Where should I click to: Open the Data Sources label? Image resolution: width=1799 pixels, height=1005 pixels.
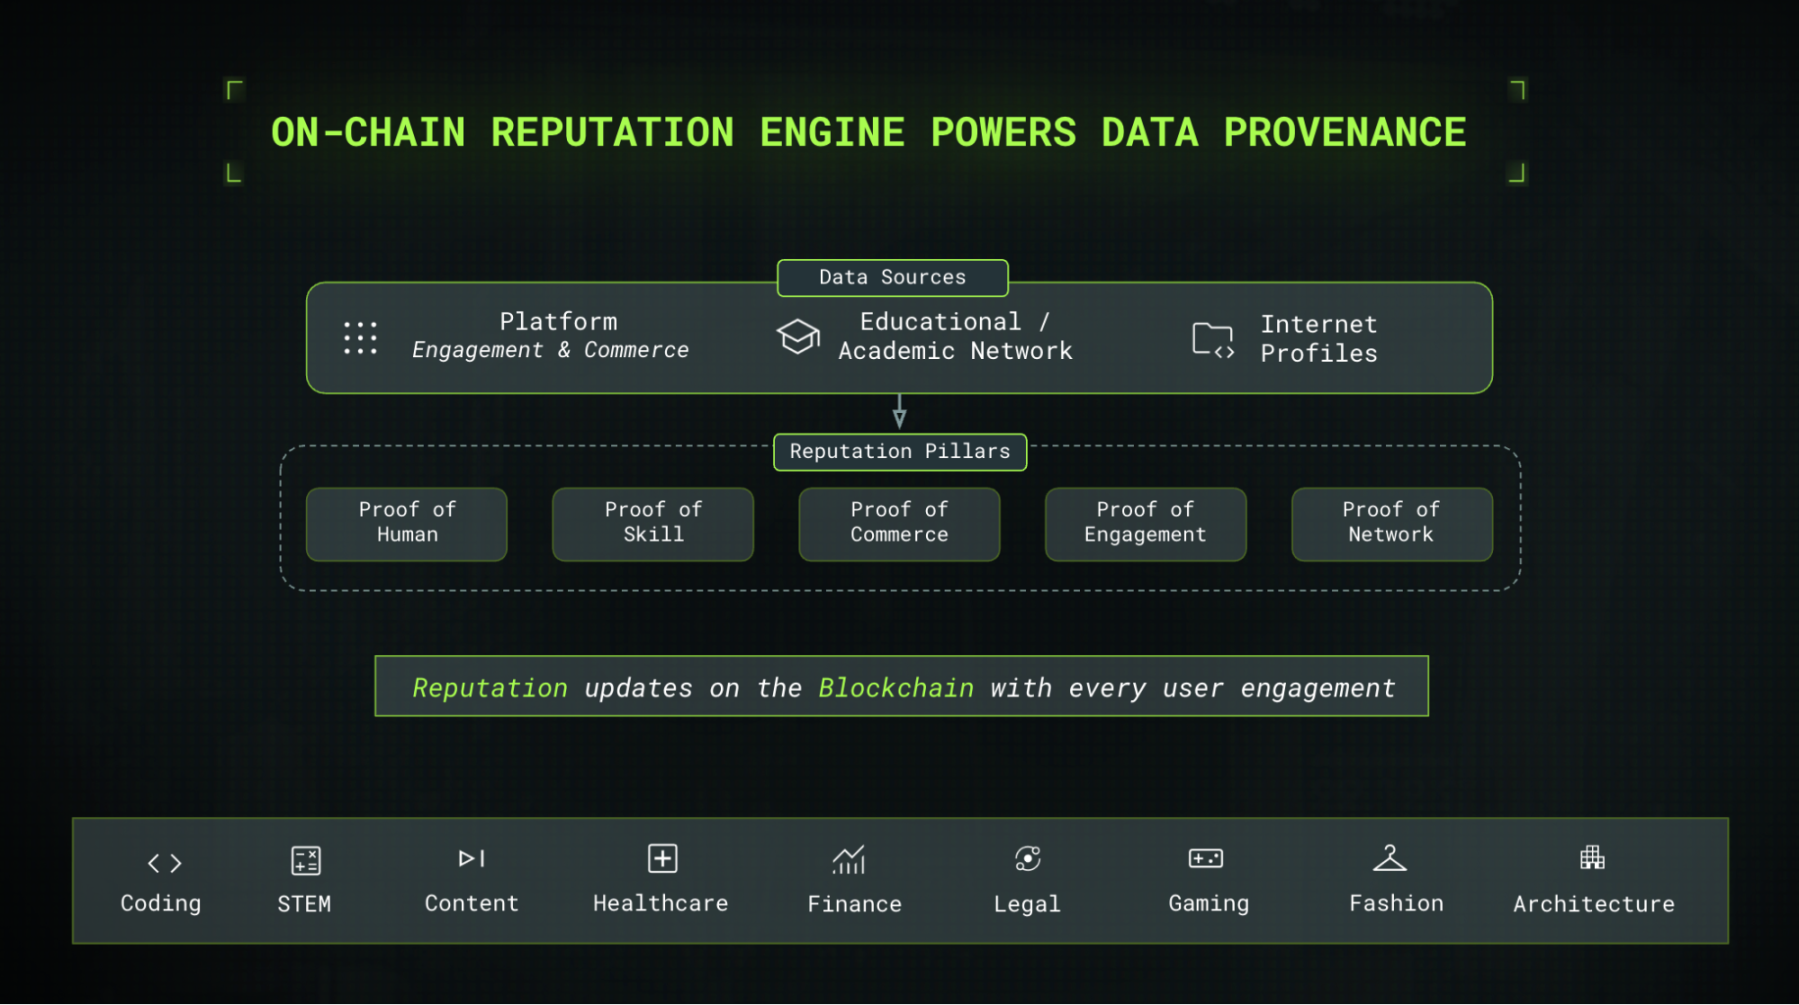pyautogui.click(x=892, y=277)
